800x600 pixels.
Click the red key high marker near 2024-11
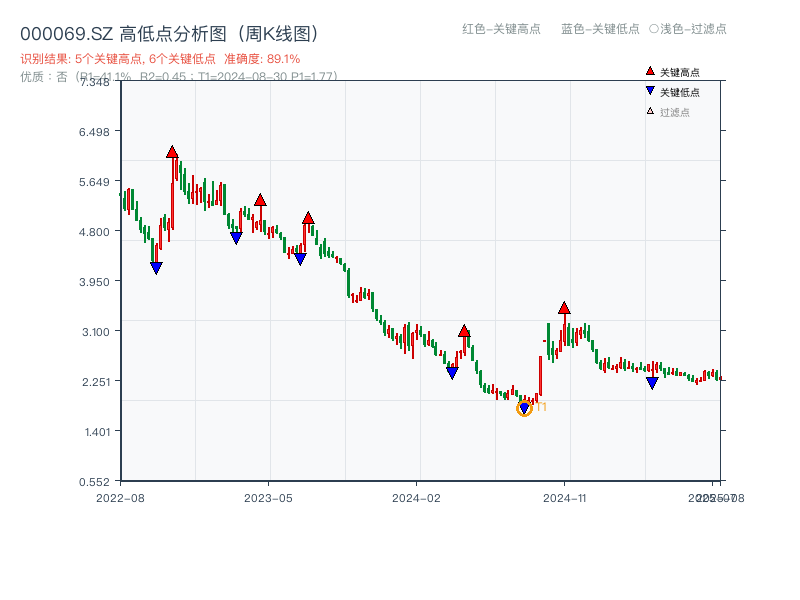564,308
